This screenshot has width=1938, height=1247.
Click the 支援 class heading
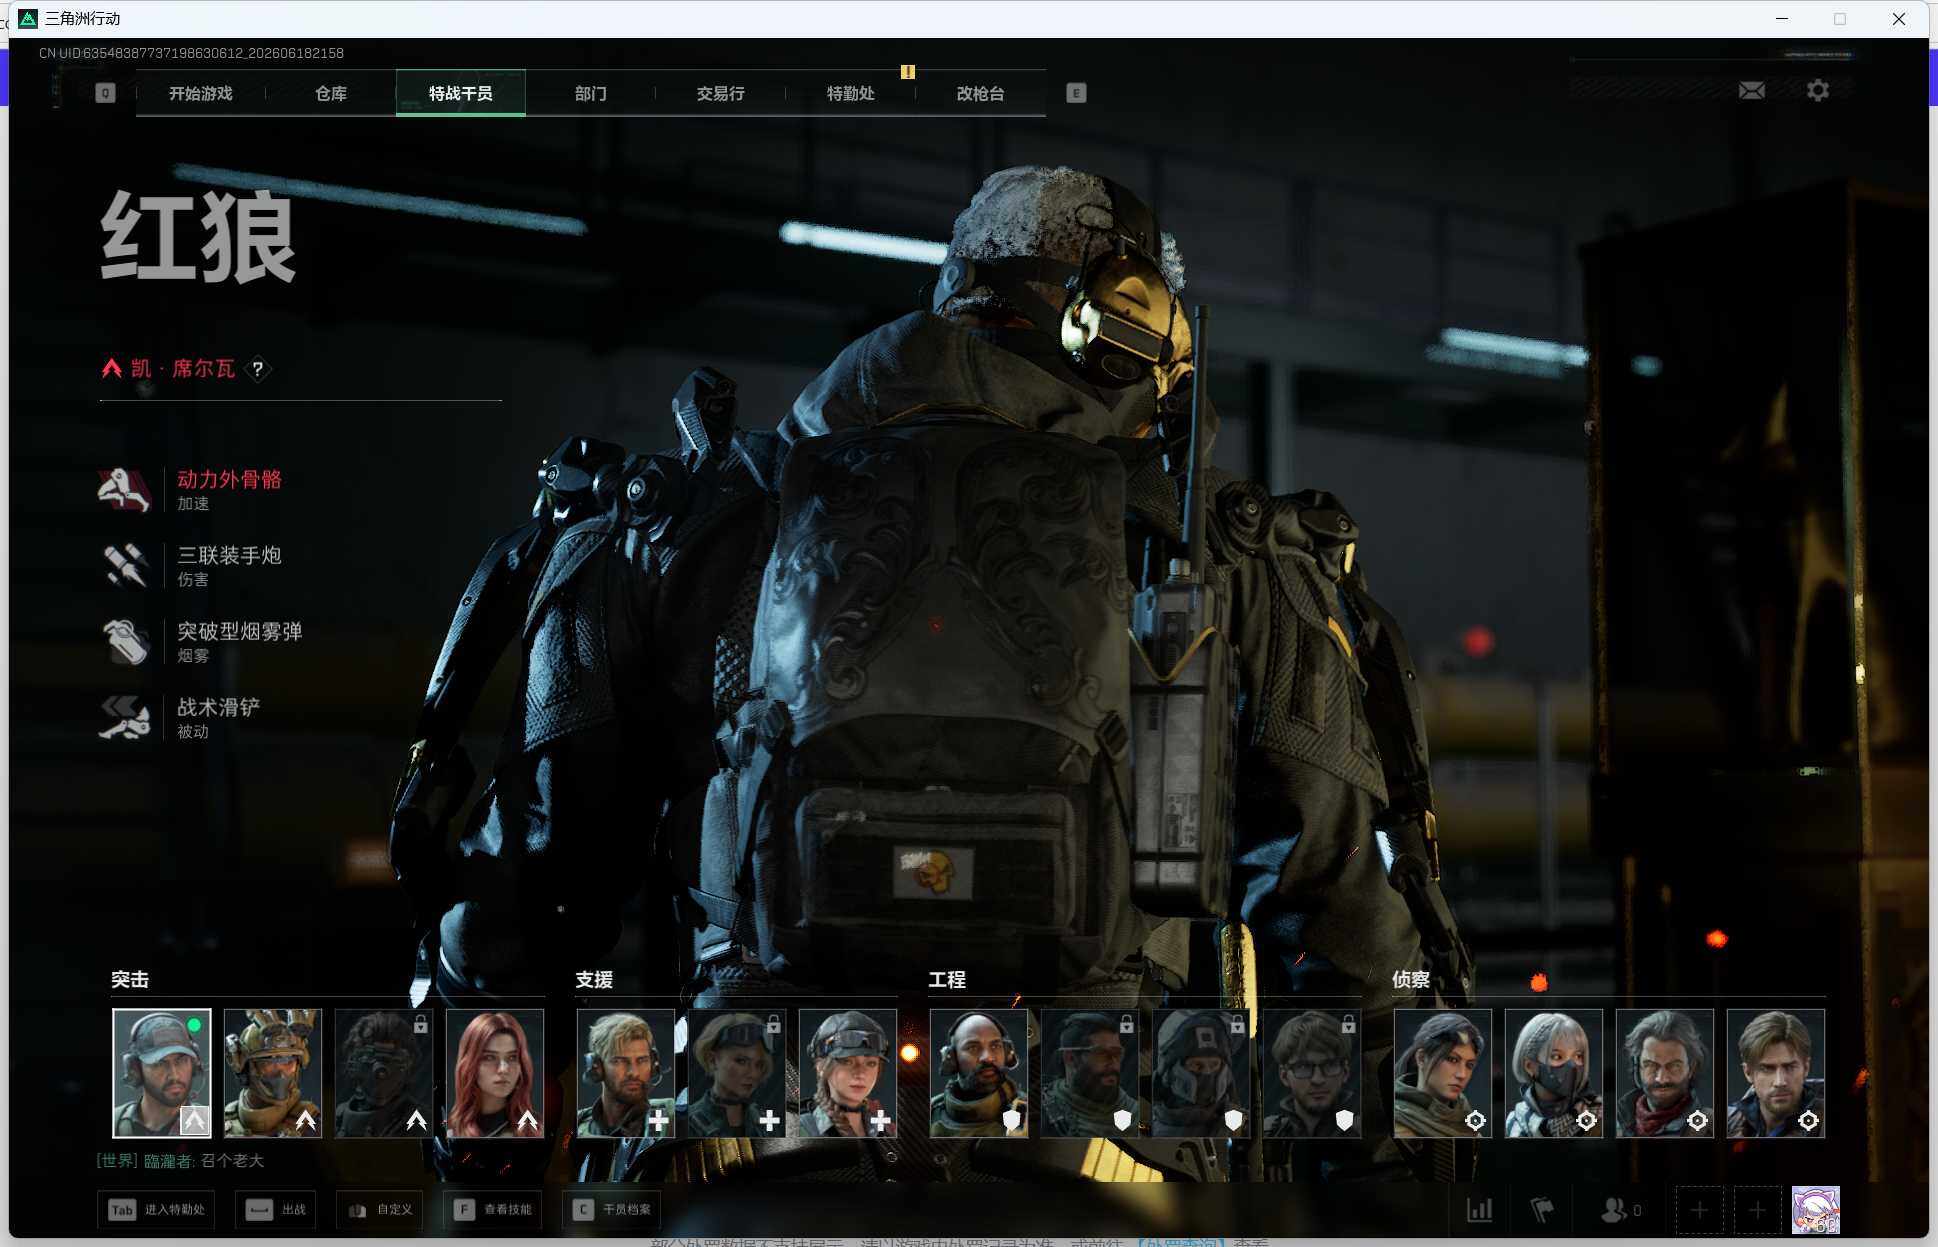click(594, 980)
